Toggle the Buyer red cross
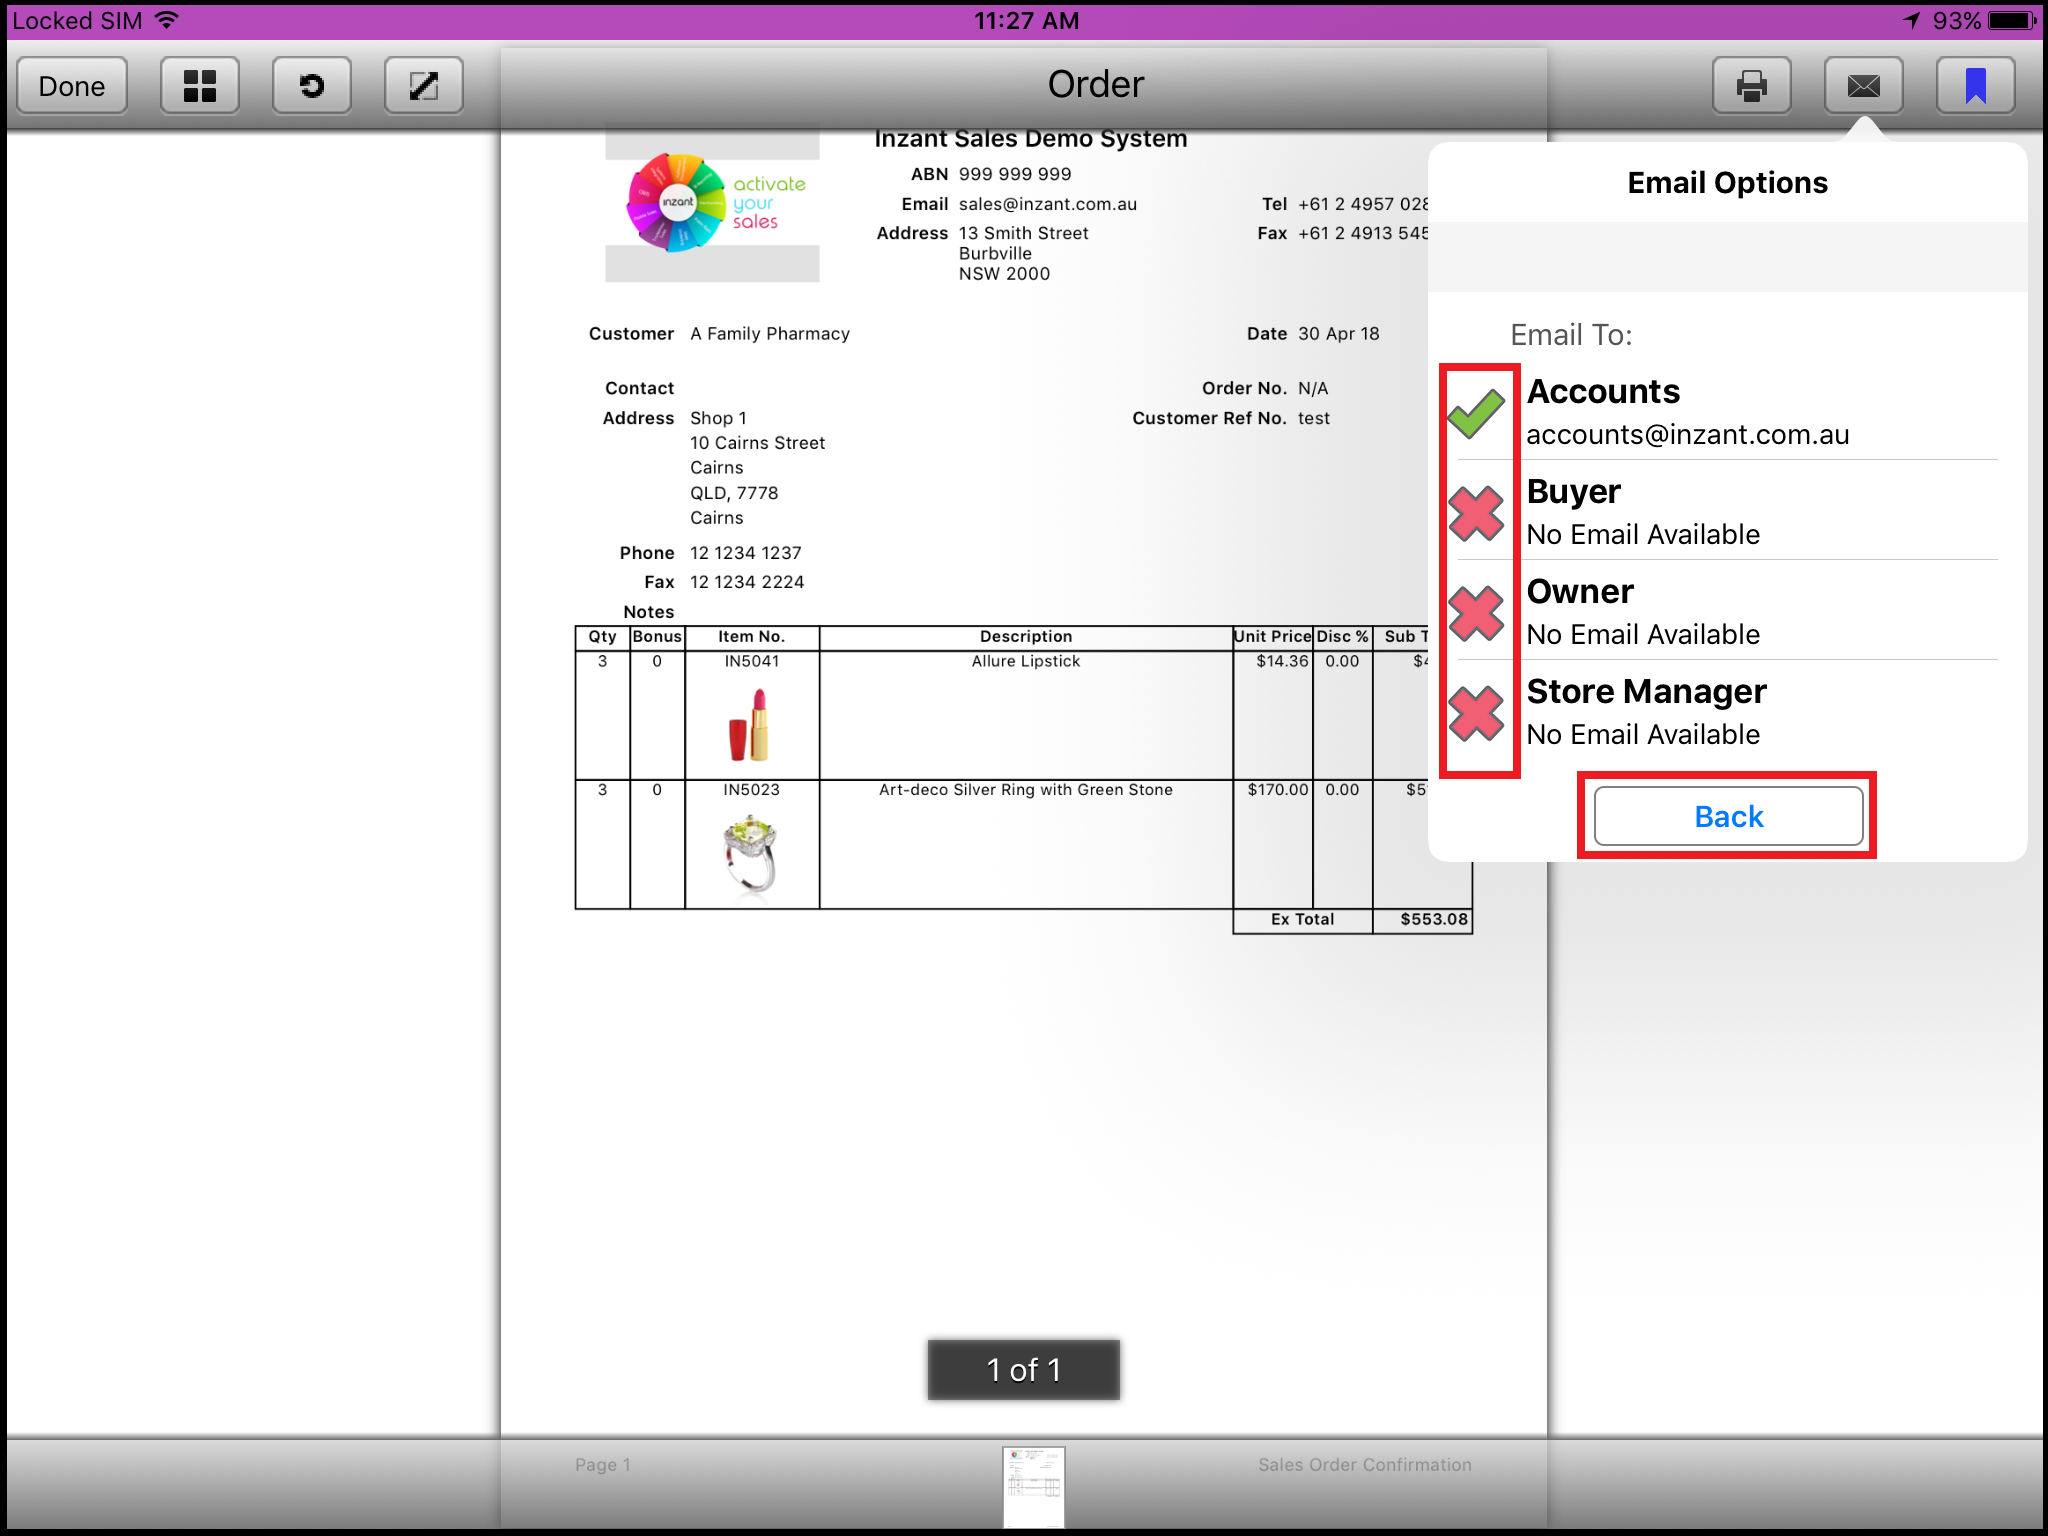Viewport: 2048px width, 1536px height. click(1476, 513)
